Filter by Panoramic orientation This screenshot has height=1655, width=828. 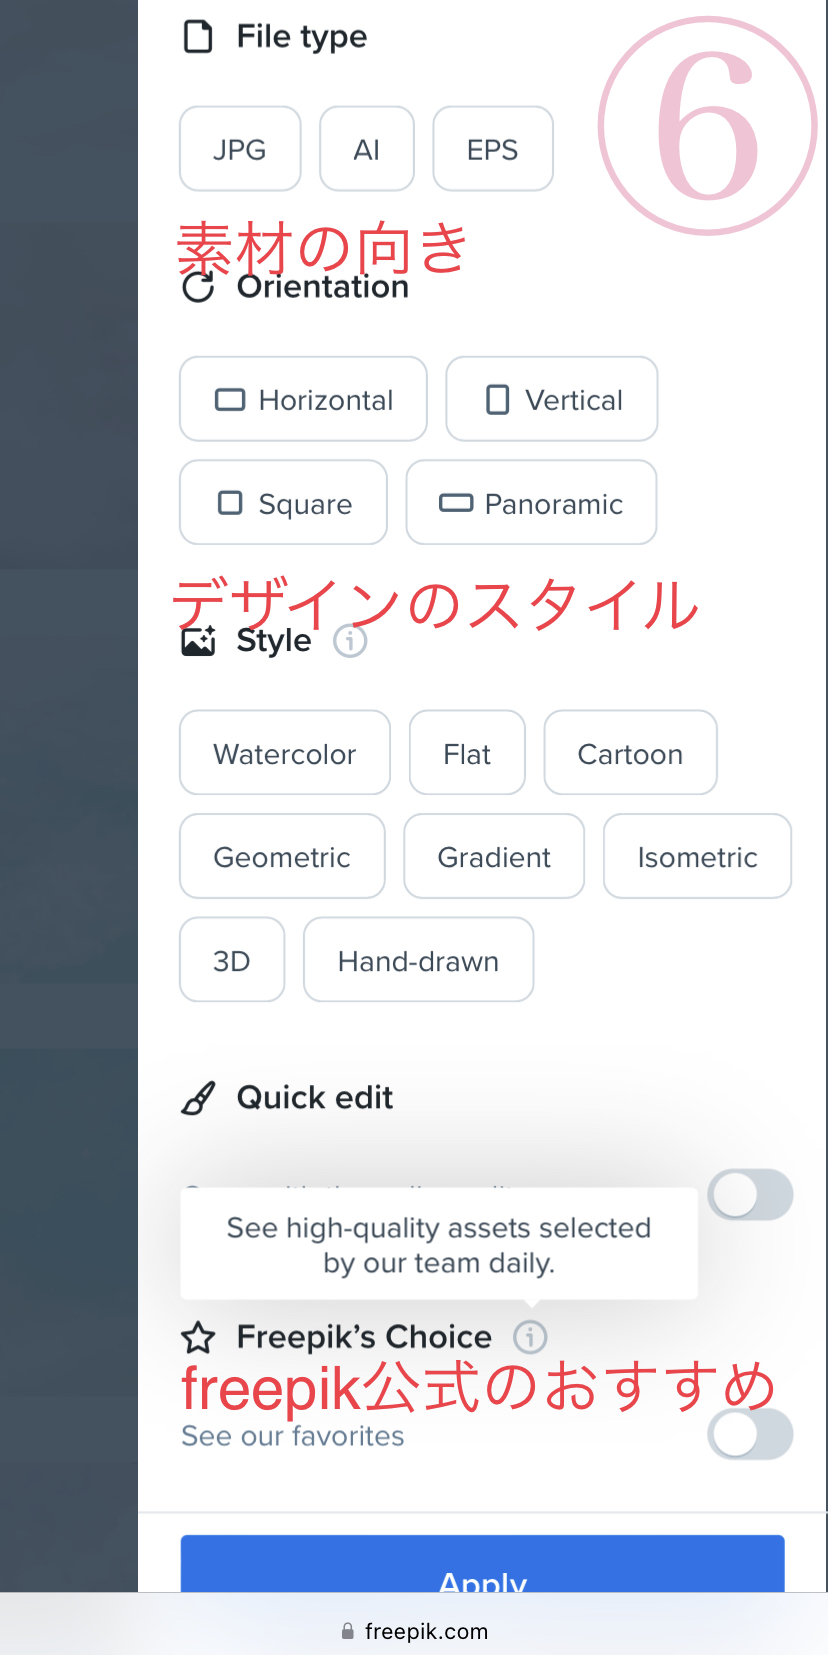coord(531,503)
